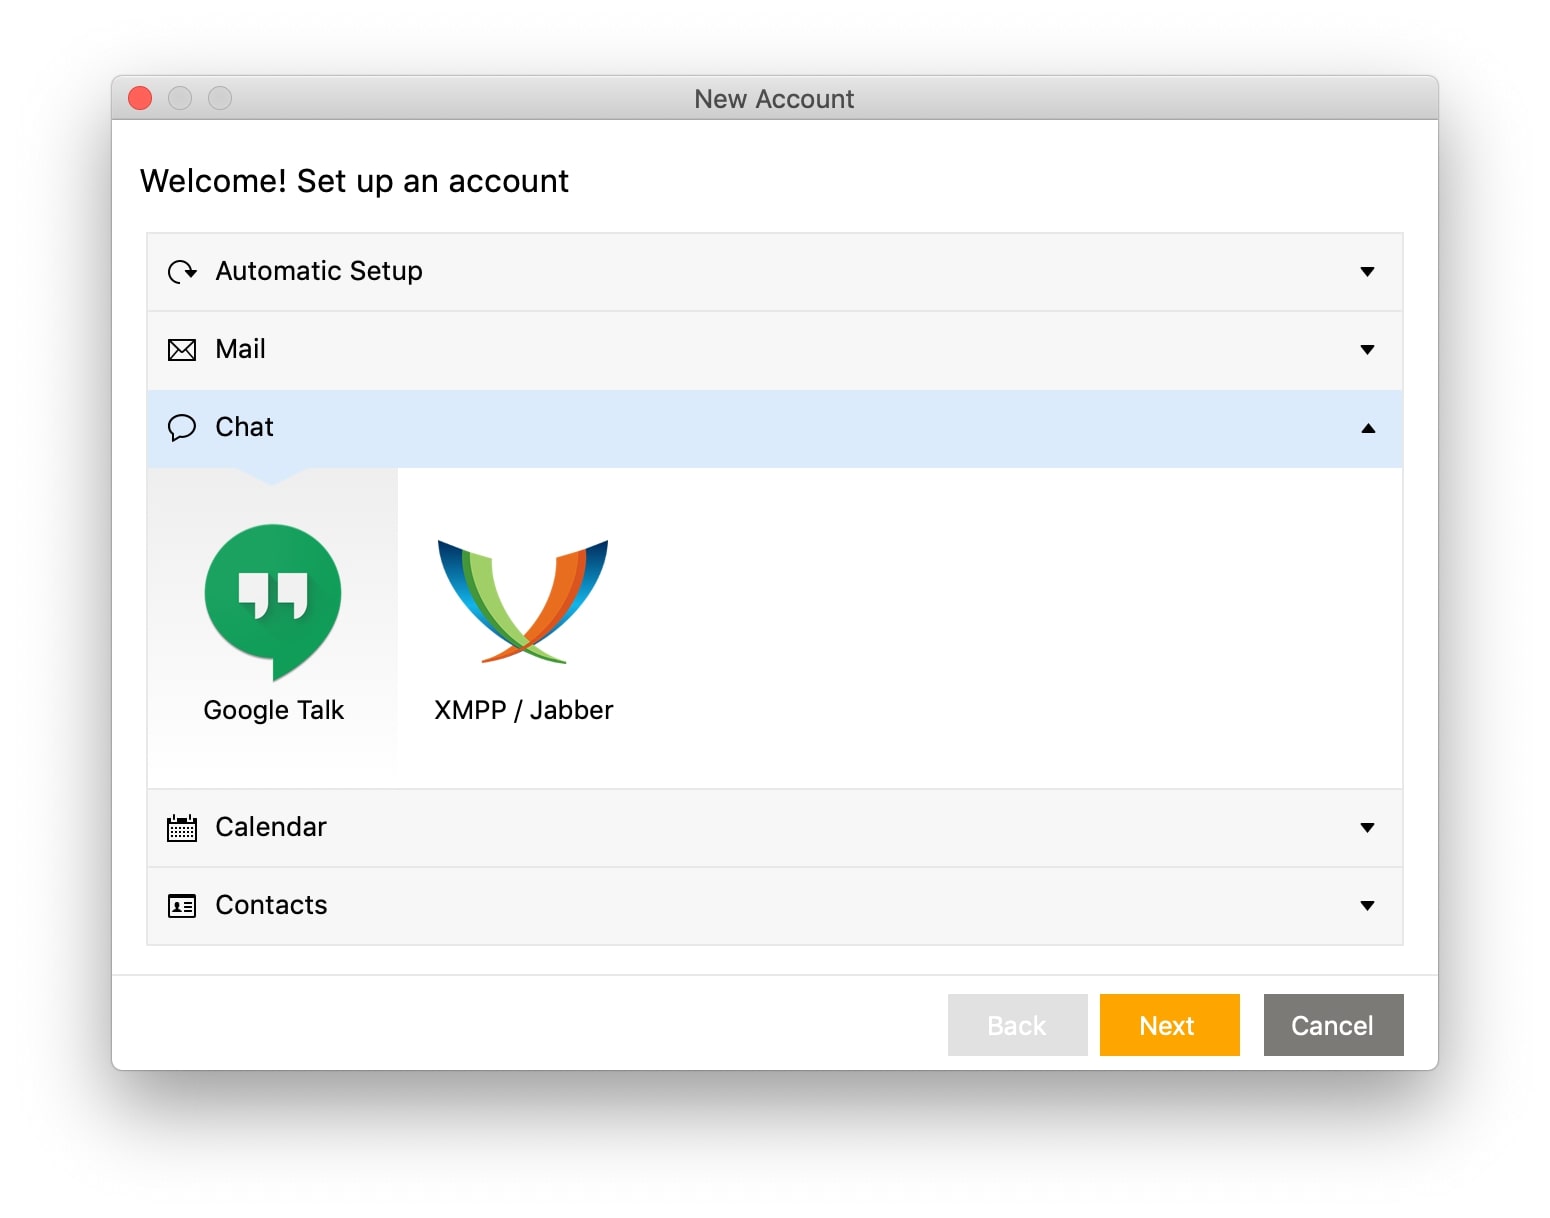
Task: Open the Calendar section label
Action: 271,827
